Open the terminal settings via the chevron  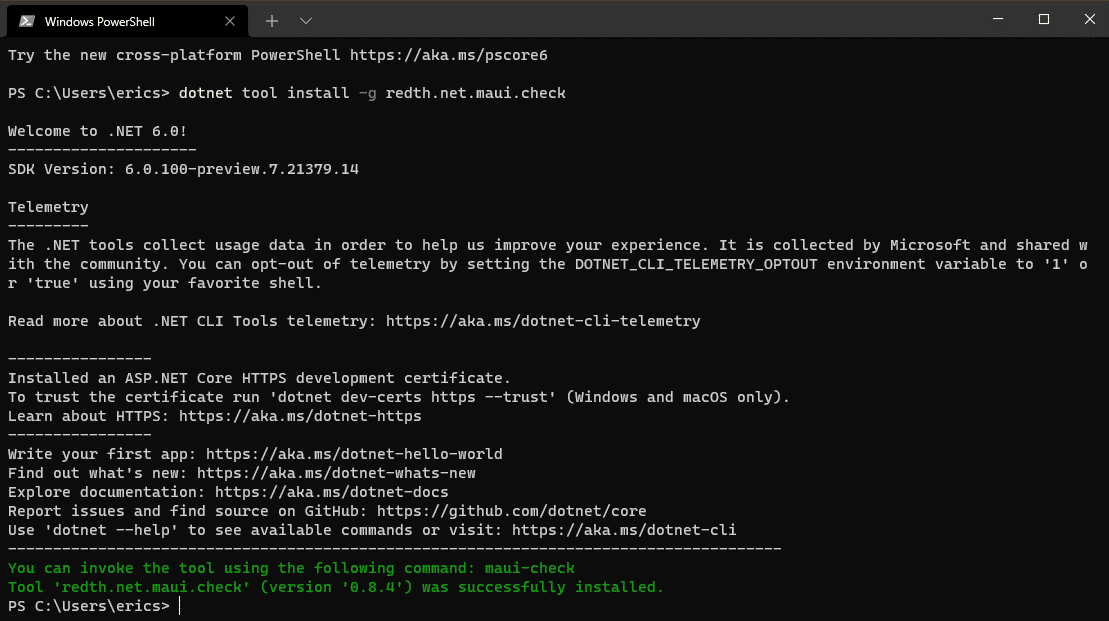point(305,20)
